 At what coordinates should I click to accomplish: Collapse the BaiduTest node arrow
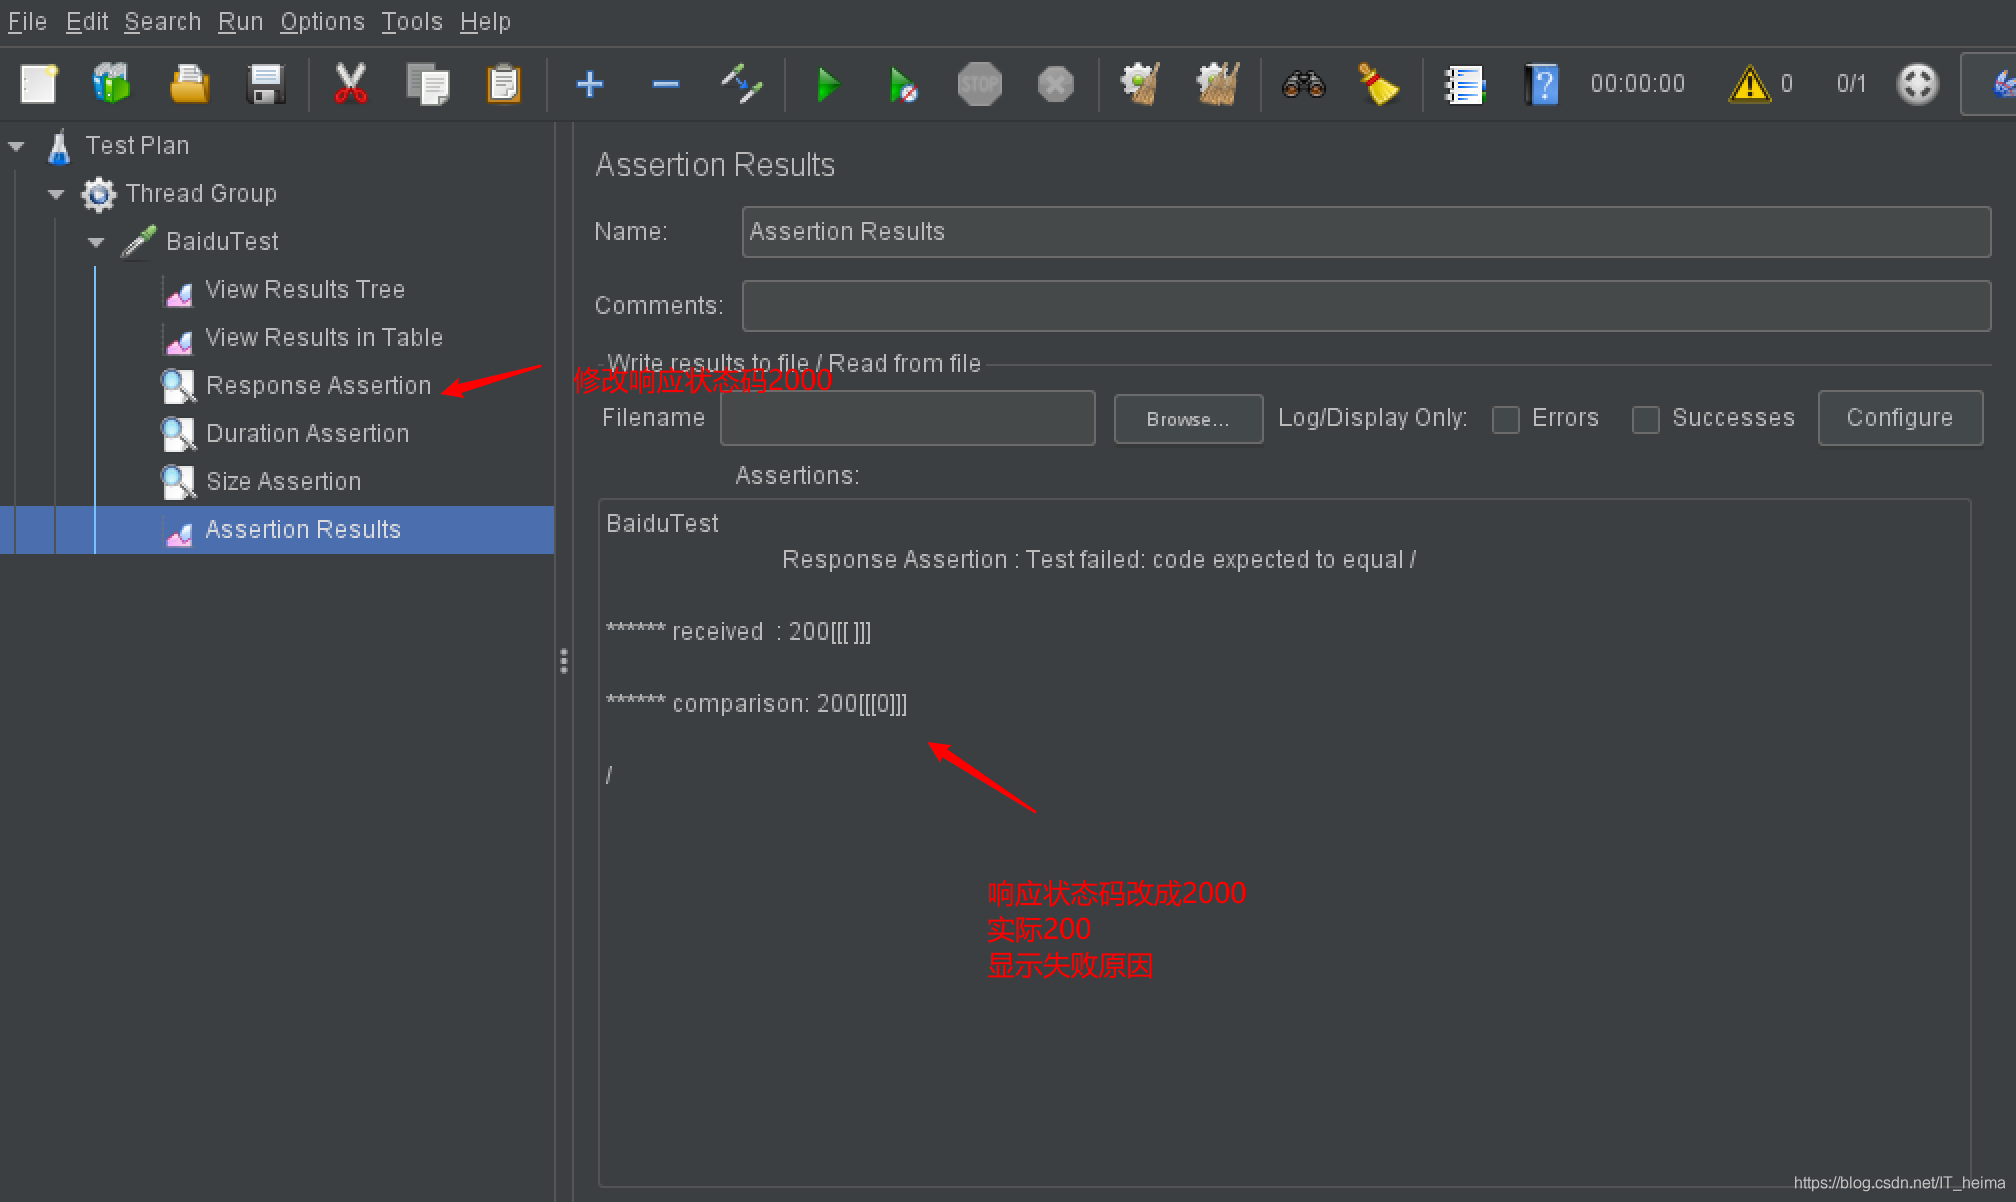tap(96, 242)
